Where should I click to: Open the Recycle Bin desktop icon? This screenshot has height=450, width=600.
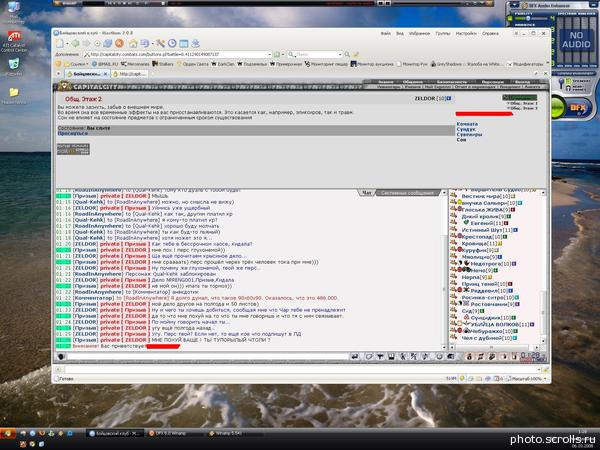tap(14, 65)
